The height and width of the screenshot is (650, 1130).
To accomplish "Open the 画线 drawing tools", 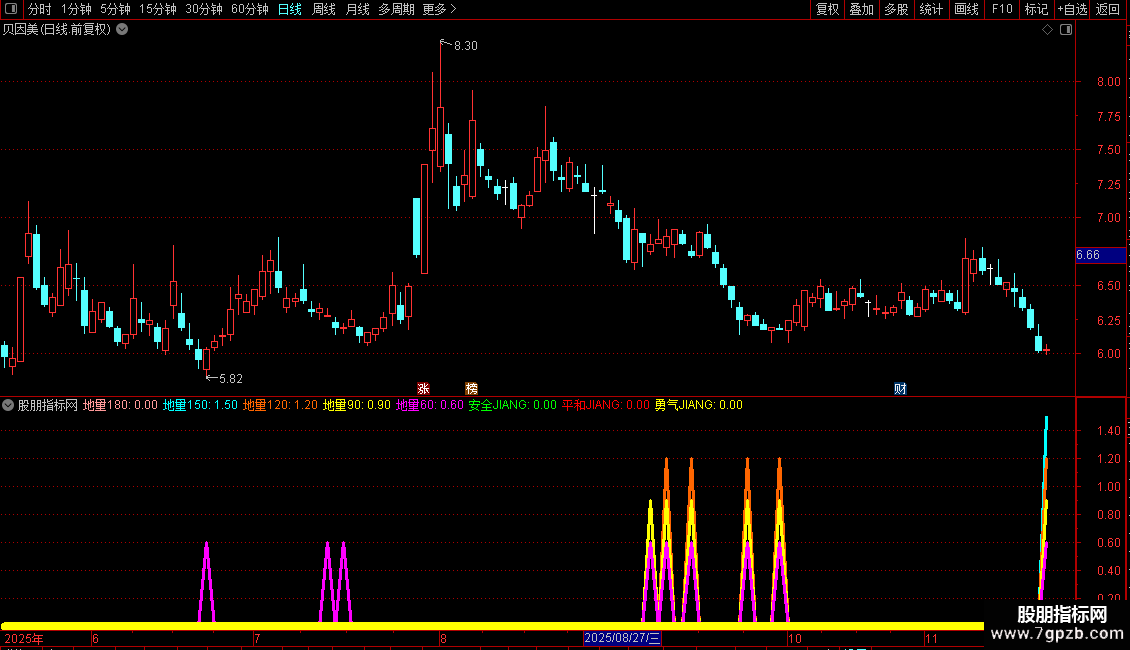I will pos(966,9).
